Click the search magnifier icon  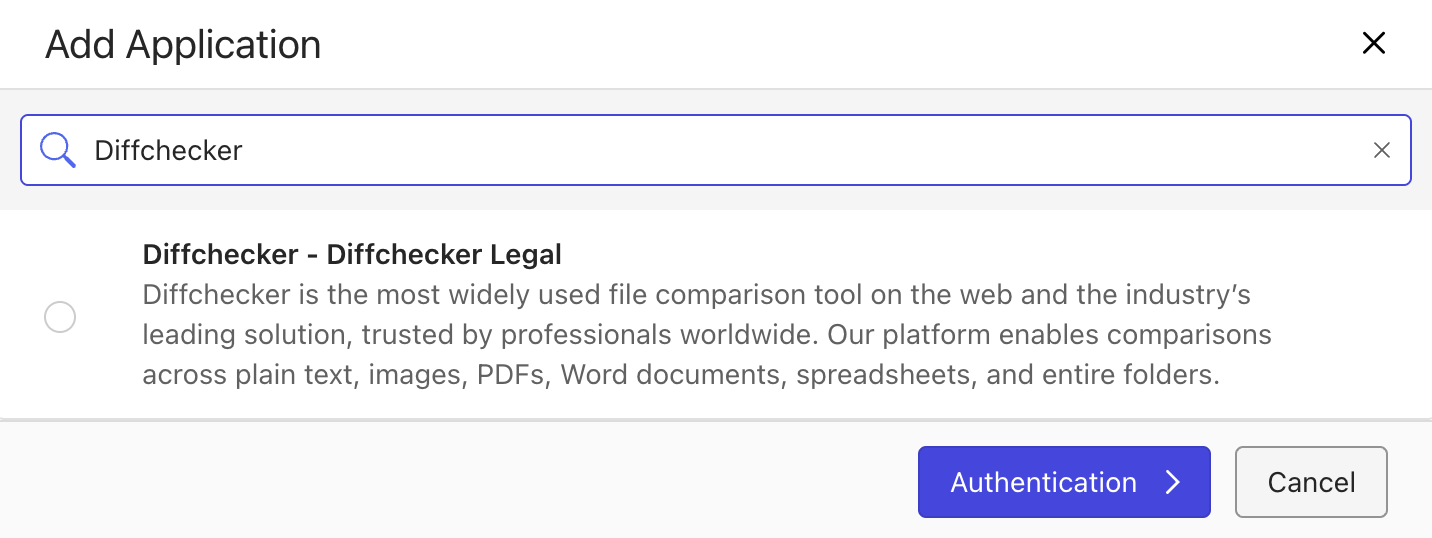click(x=58, y=150)
